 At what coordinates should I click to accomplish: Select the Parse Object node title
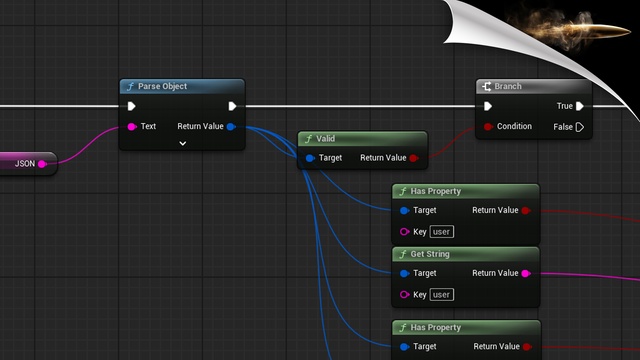(162, 86)
